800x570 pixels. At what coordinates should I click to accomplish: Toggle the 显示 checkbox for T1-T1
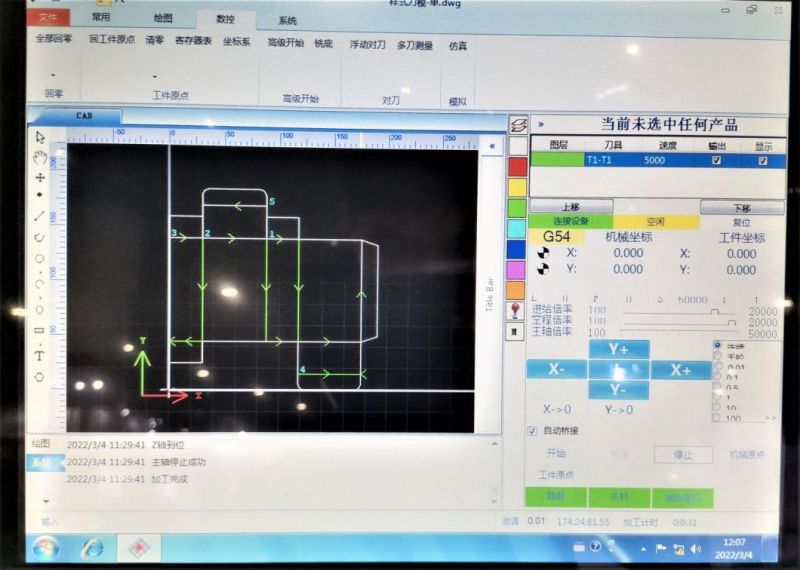pyautogui.click(x=763, y=161)
